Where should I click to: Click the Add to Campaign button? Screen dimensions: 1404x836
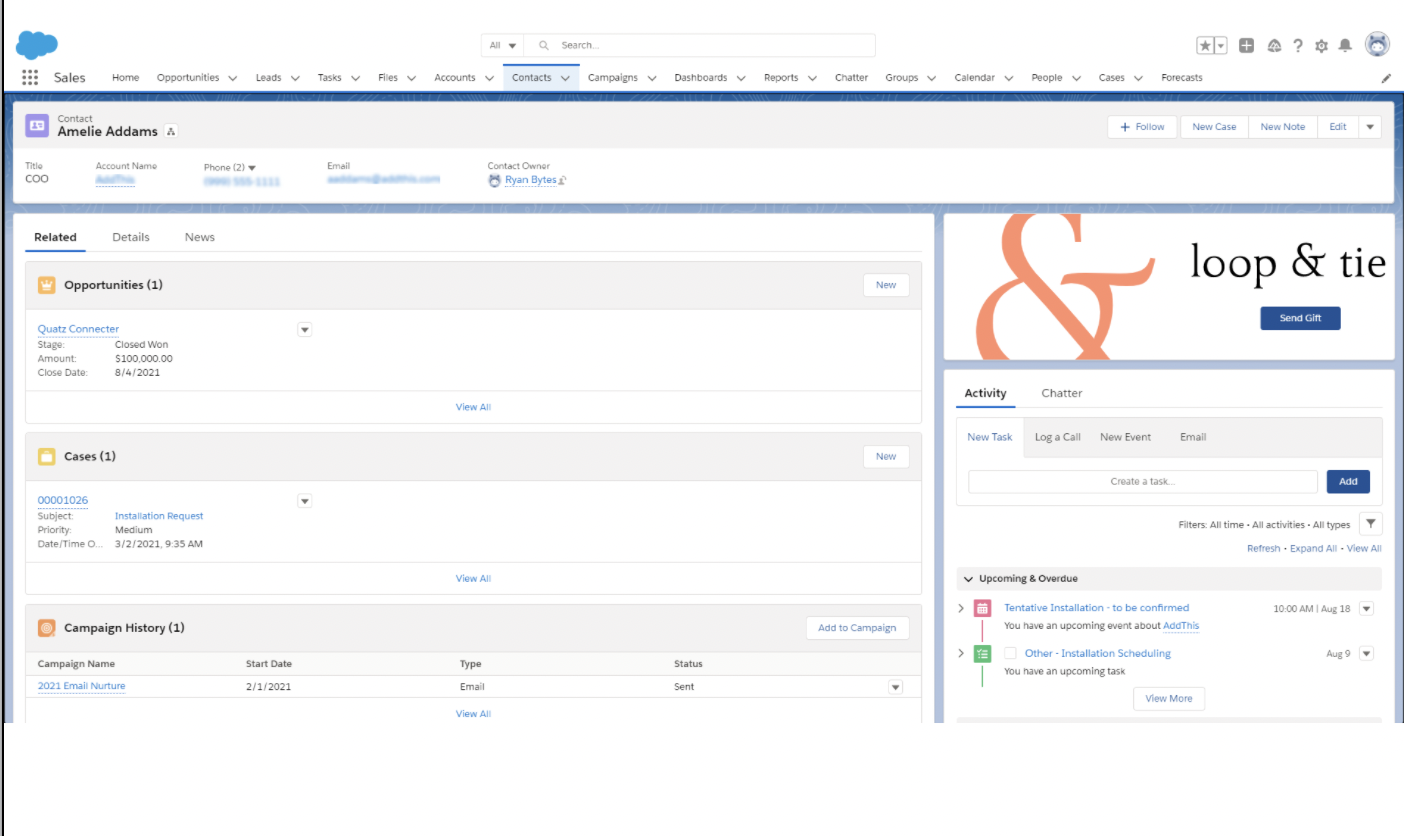tap(857, 628)
